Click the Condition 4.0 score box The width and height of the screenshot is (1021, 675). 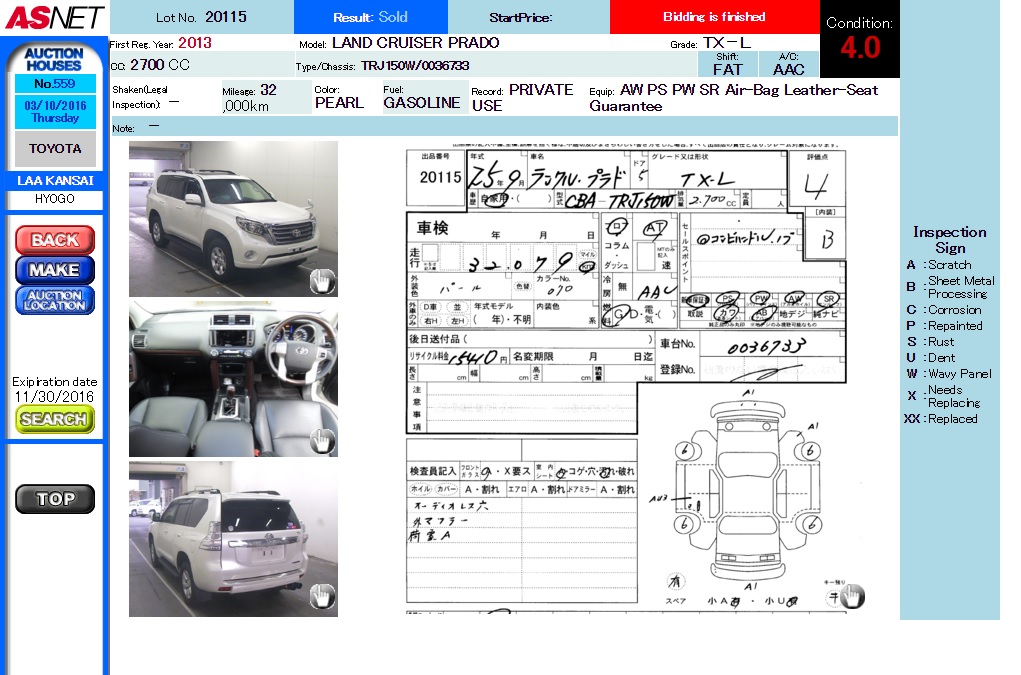[859, 40]
